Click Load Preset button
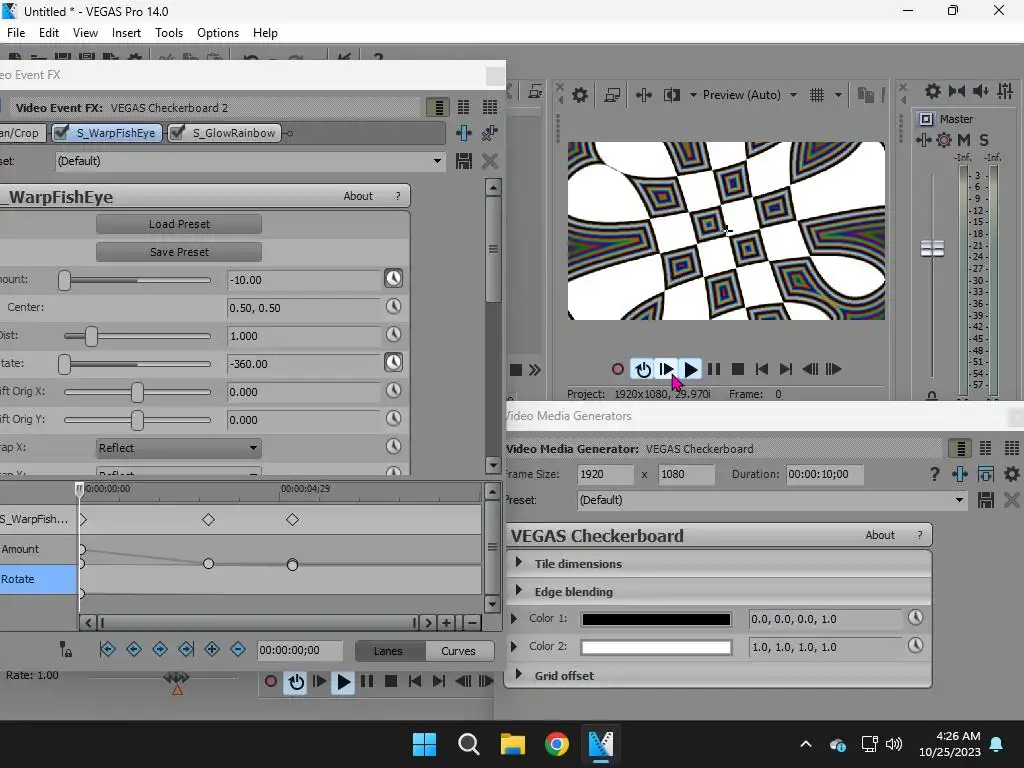 click(179, 224)
